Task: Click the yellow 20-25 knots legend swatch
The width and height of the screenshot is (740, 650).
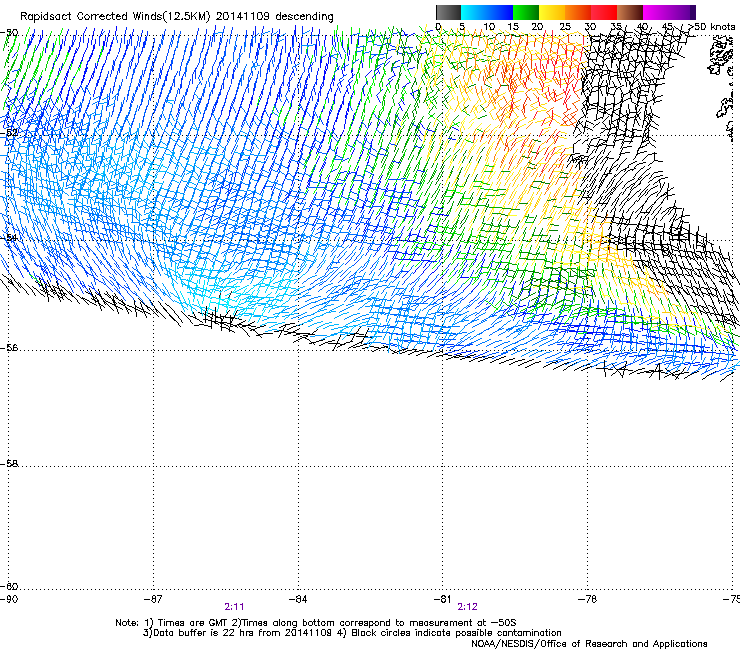Action: pos(552,13)
